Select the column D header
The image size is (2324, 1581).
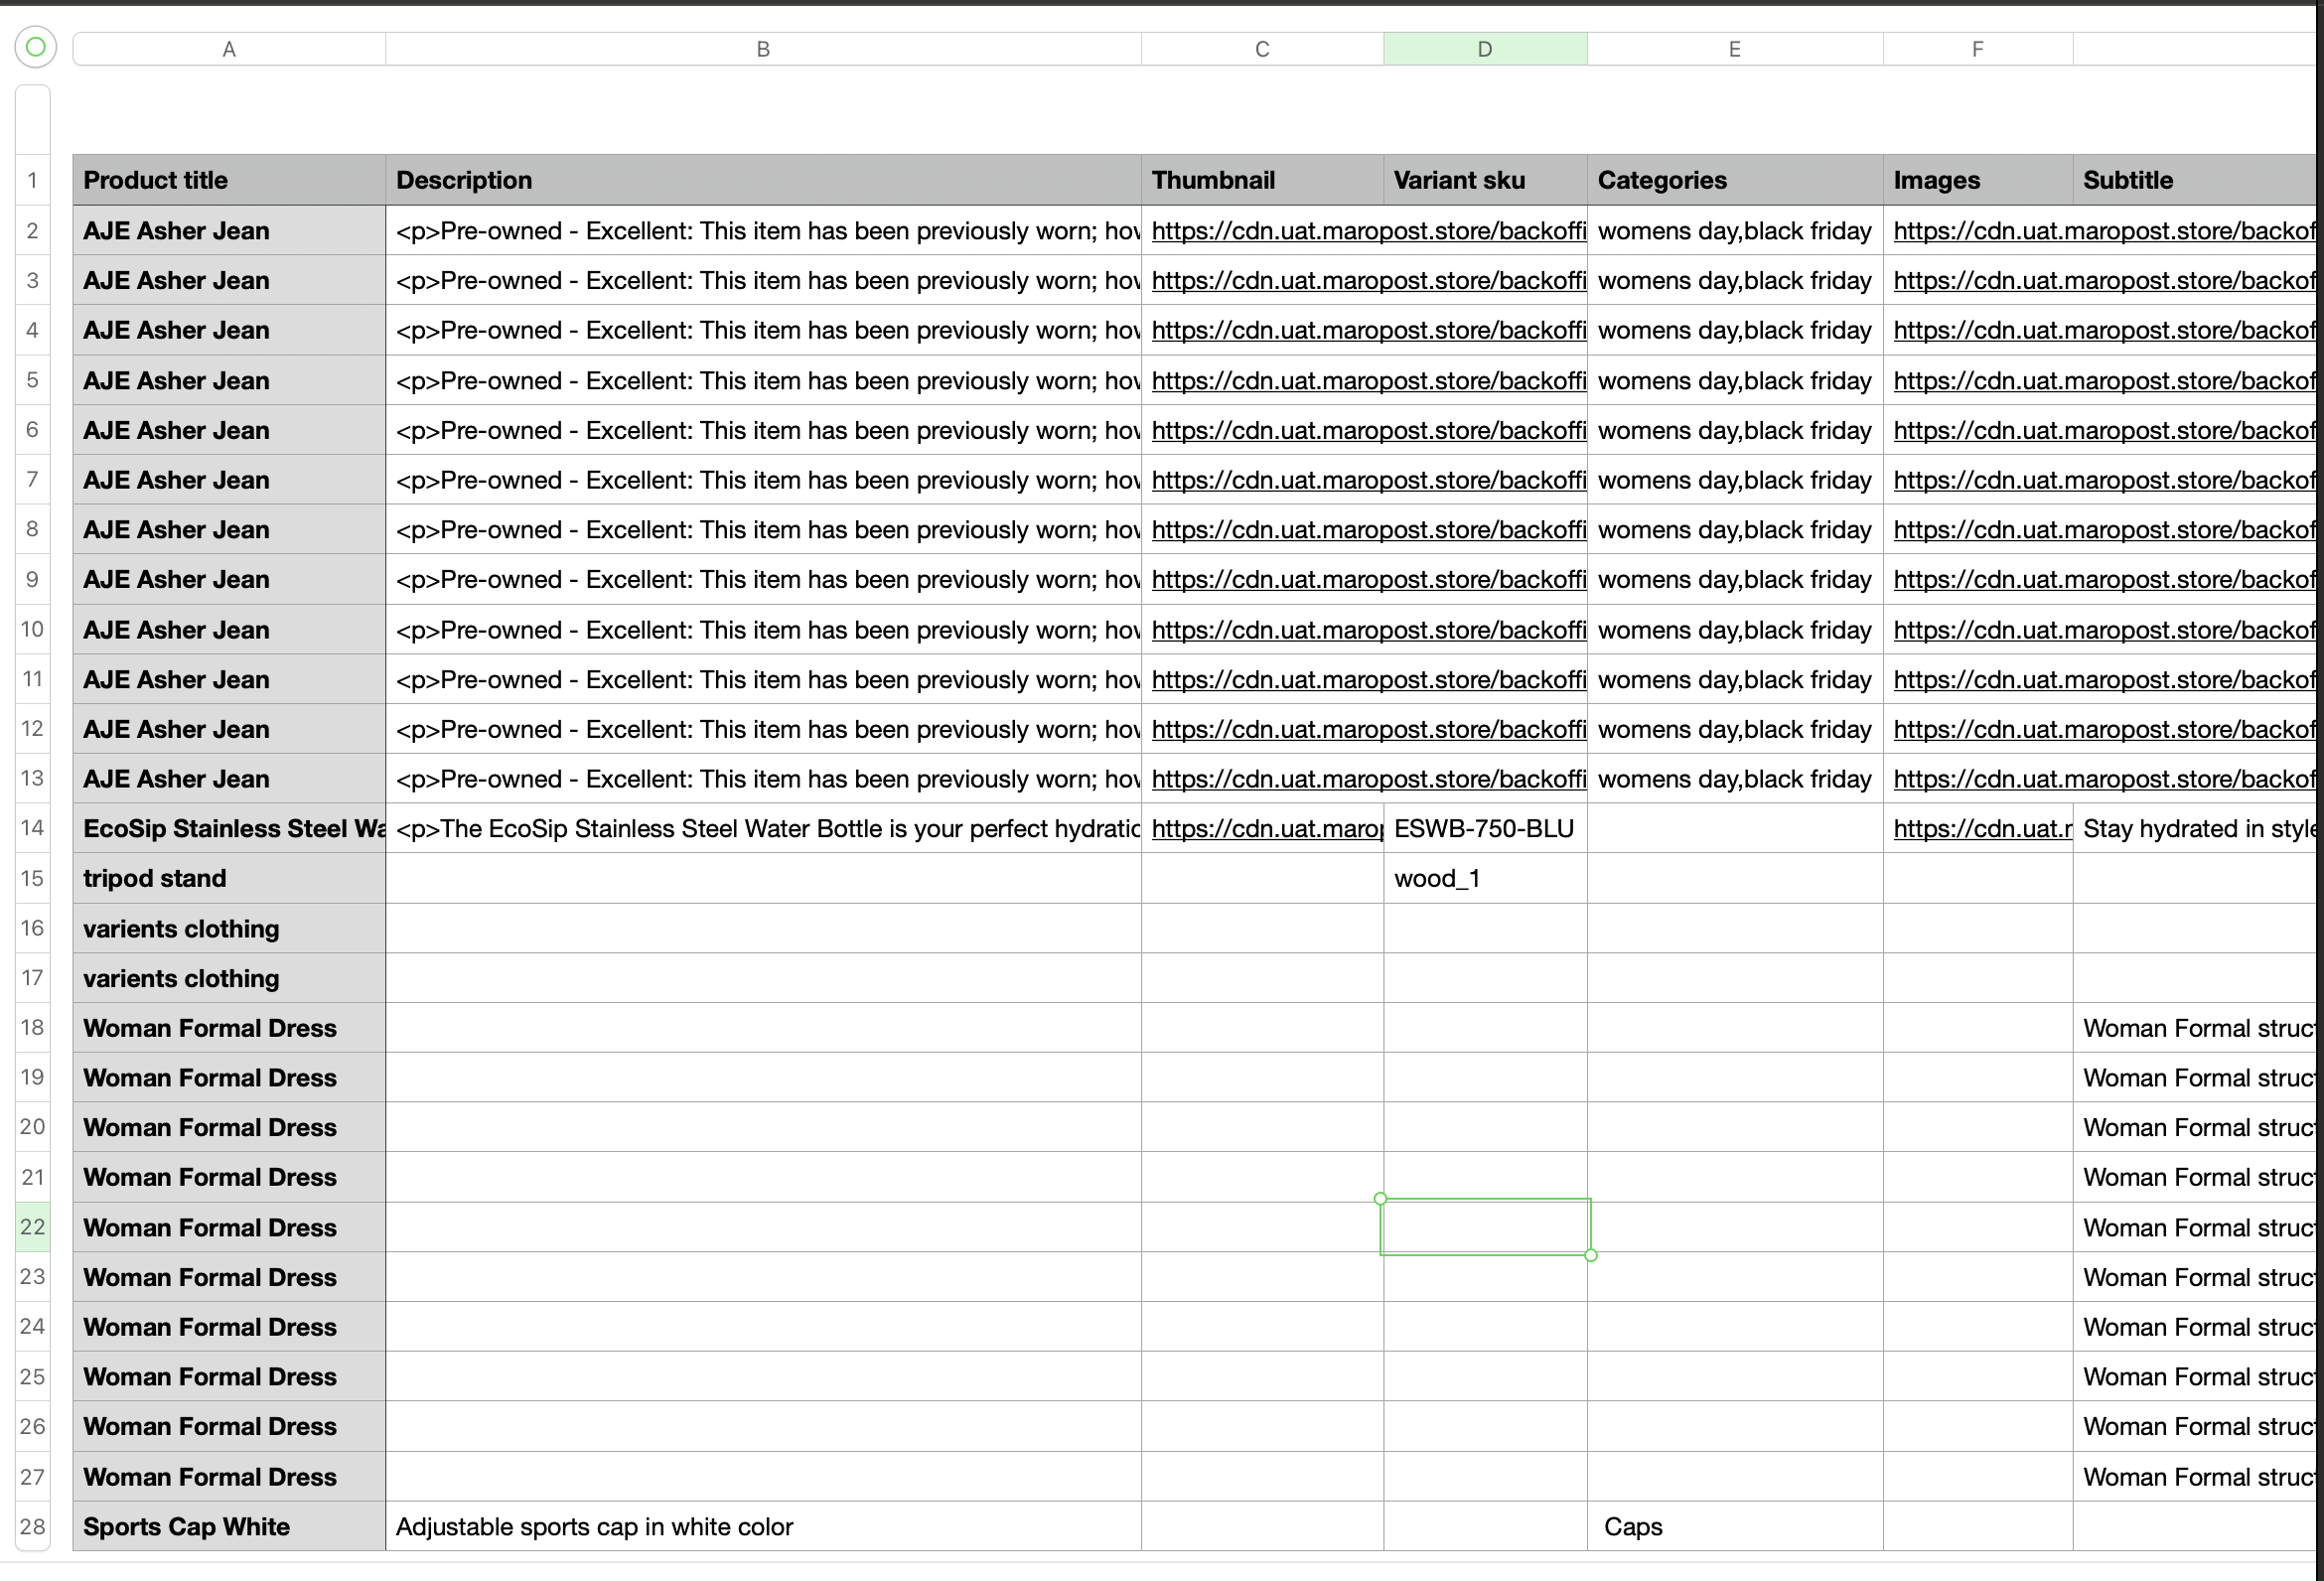coord(1485,49)
